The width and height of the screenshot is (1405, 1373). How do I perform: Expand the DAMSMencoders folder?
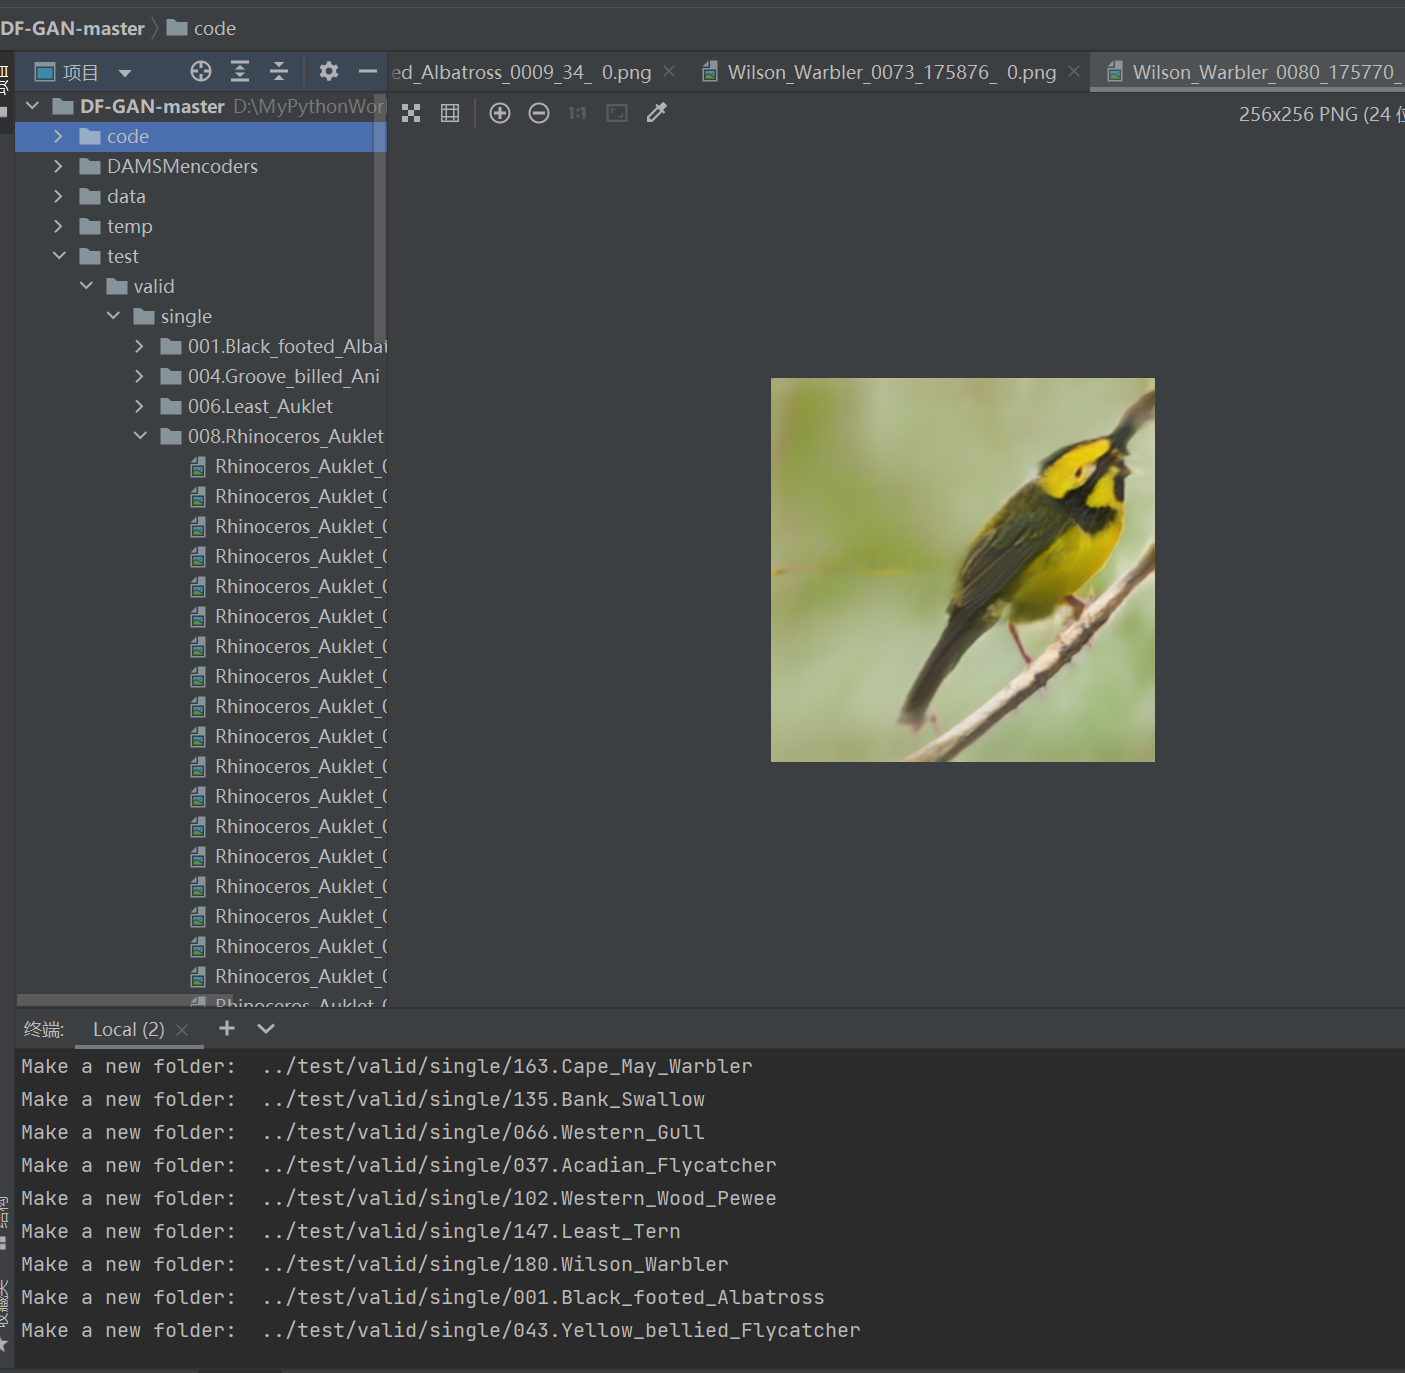click(x=58, y=166)
